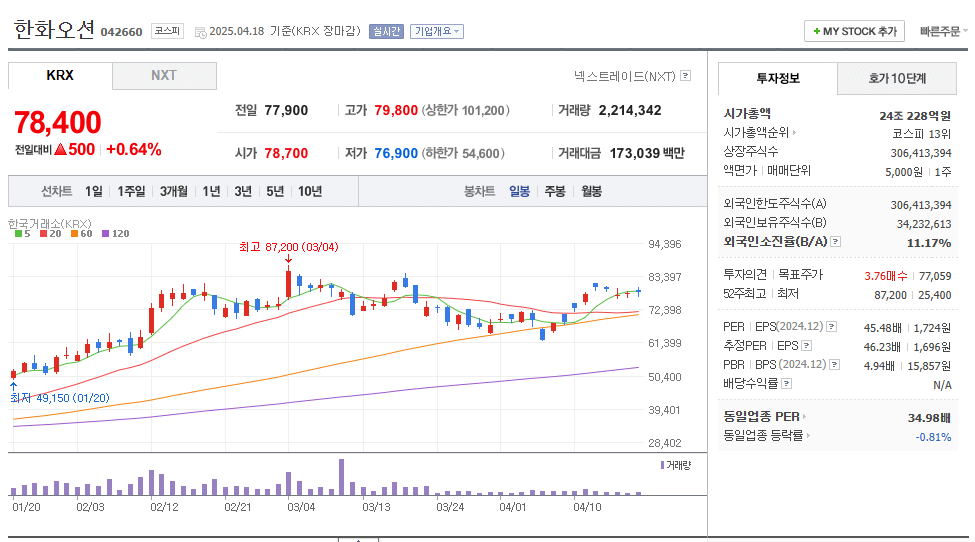Select the 5년 line chart period
This screenshot has height=542, width=975.
tap(275, 191)
